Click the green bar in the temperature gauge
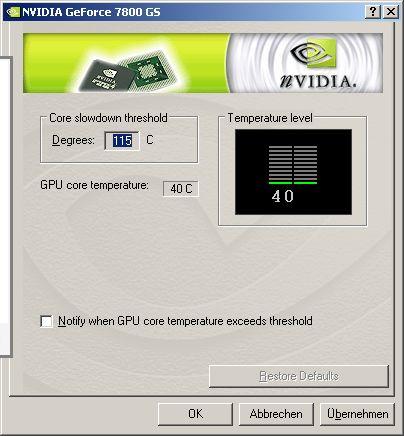Viewport: 404px width, 436px height. tap(293, 183)
